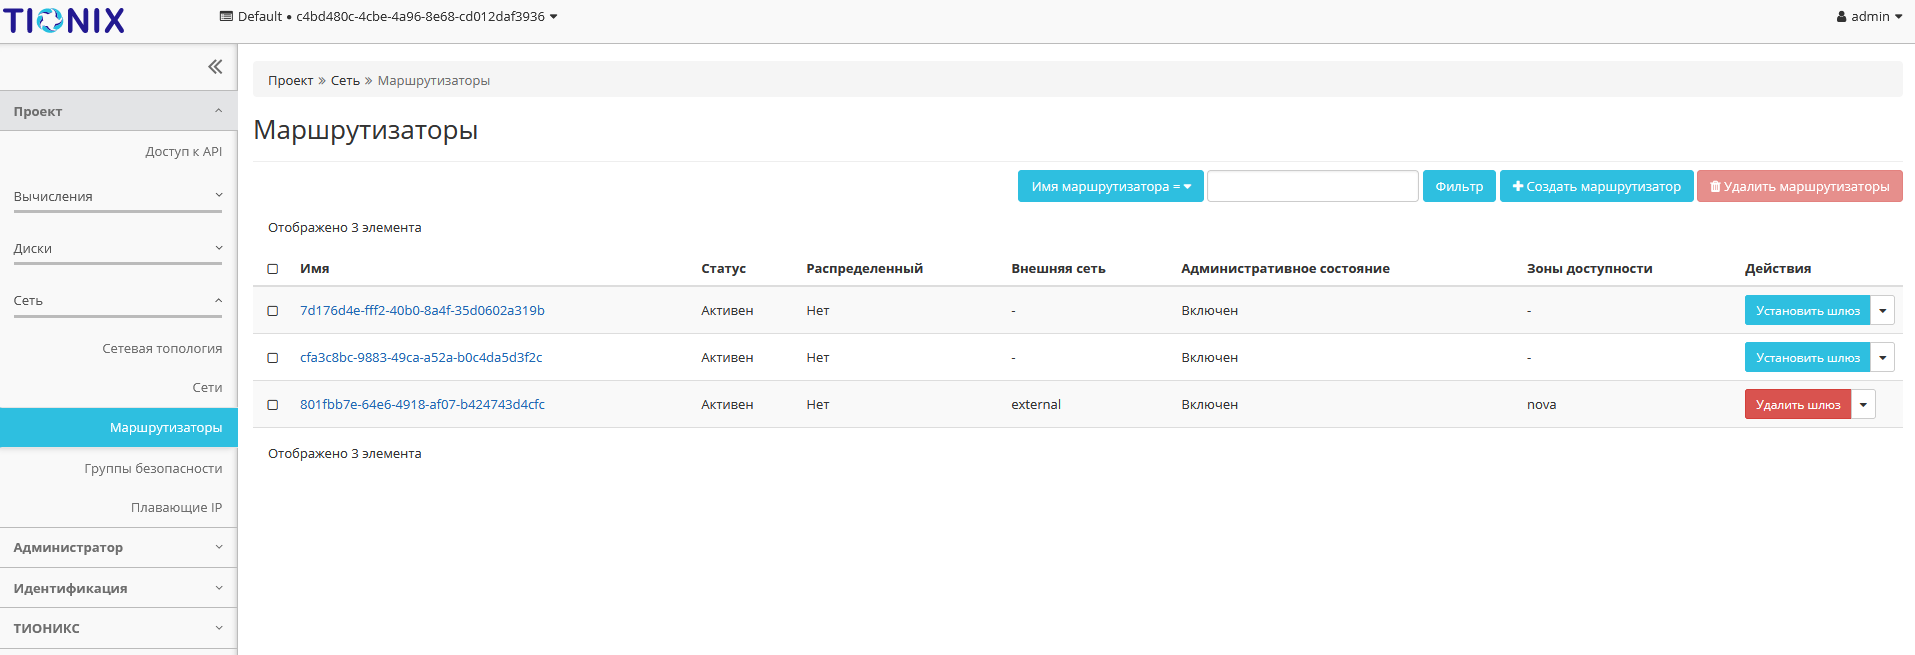Open dropdown arrow beside Удалить шлюз
Screen dimensions: 1915x655
[x=1863, y=405]
